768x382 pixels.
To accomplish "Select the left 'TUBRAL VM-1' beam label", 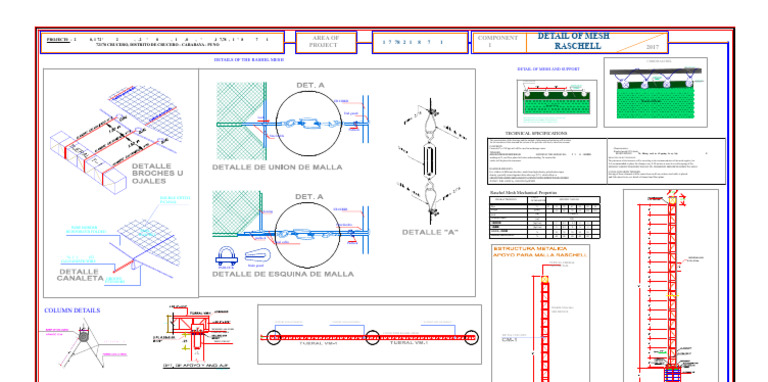I will tap(318, 343).
